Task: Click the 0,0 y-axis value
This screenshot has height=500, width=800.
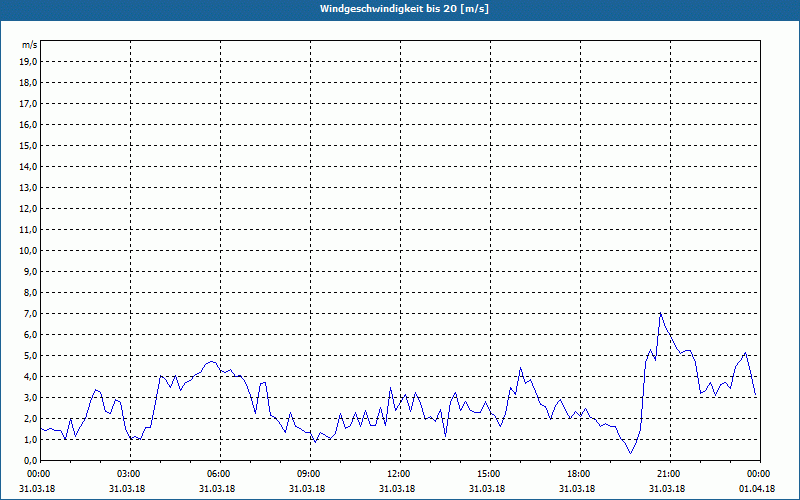Action: tap(30, 461)
